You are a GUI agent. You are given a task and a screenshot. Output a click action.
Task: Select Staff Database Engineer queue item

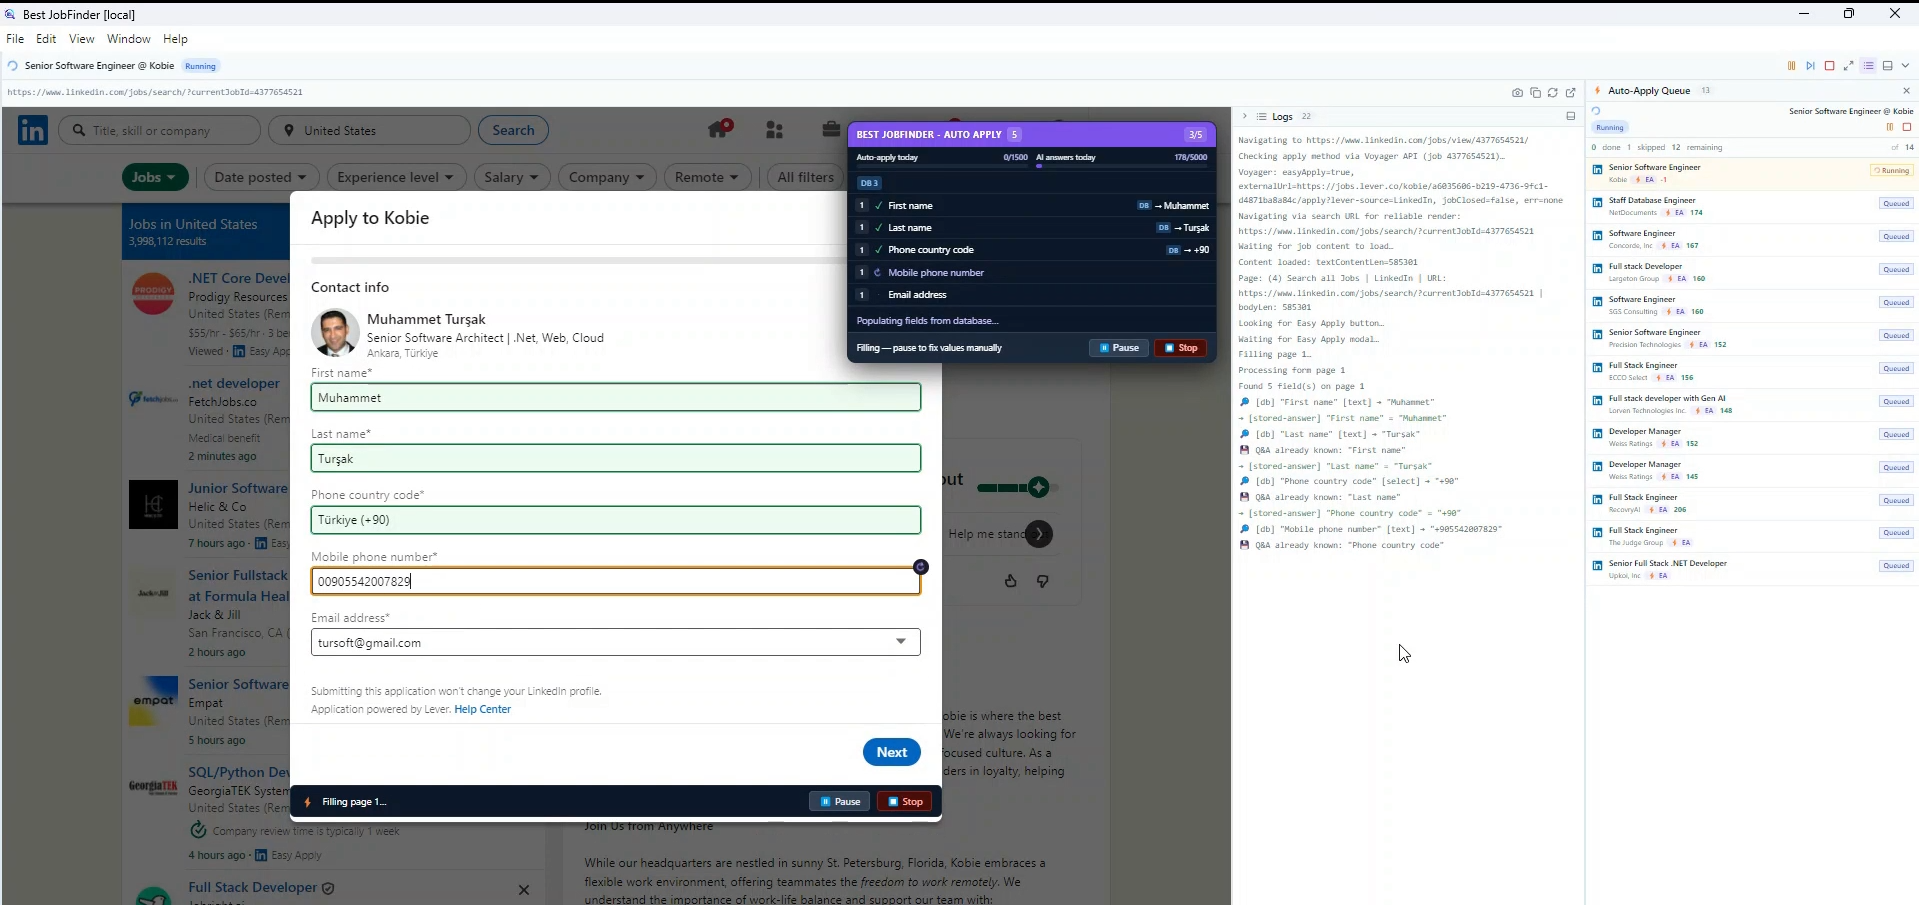point(1752,206)
